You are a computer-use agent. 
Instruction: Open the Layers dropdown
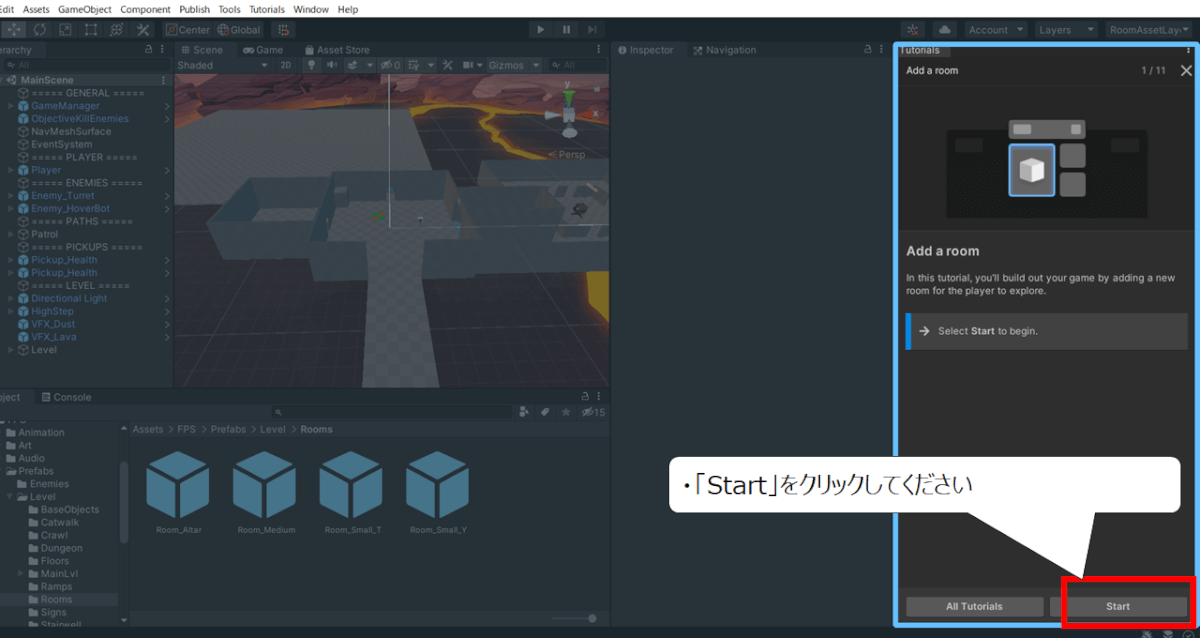1066,30
